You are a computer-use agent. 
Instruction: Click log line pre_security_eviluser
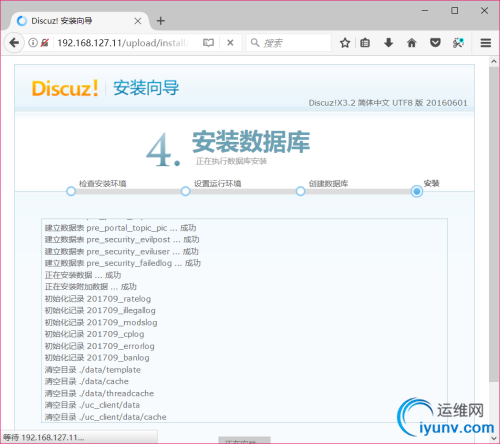click(122, 252)
